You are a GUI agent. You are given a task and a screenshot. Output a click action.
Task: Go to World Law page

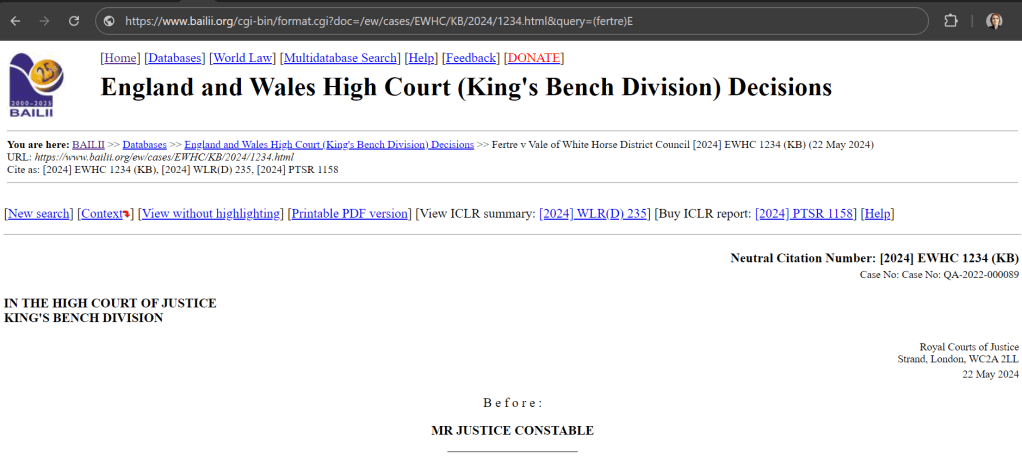pos(242,58)
